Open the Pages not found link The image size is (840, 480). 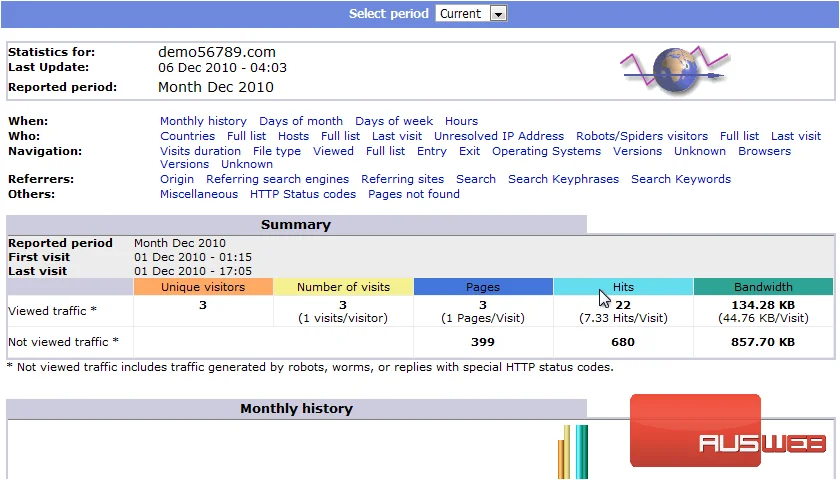[414, 194]
